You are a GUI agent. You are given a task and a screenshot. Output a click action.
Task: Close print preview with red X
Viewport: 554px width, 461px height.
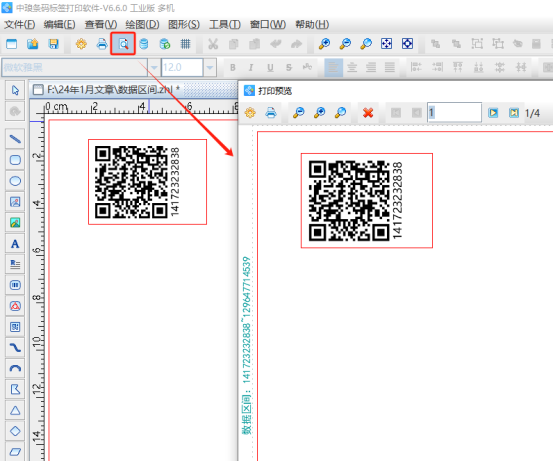[x=368, y=113]
